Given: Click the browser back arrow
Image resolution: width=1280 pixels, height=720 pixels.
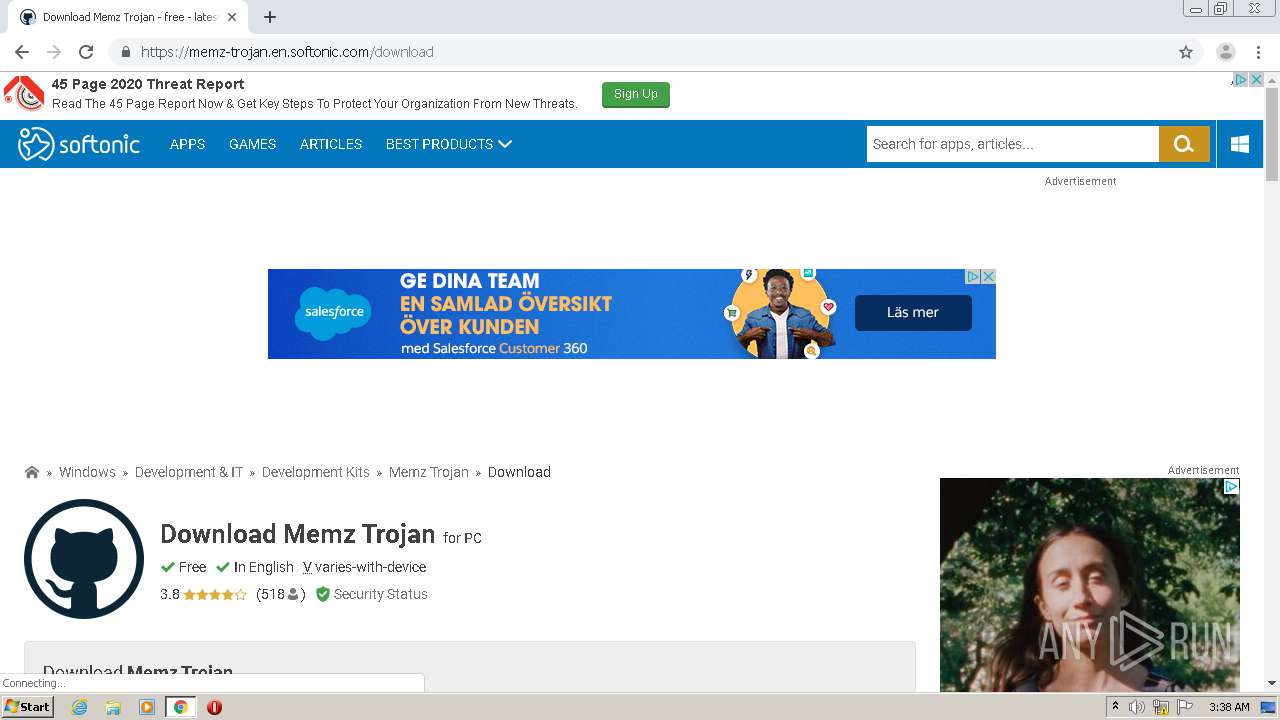Looking at the screenshot, I should 22,52.
